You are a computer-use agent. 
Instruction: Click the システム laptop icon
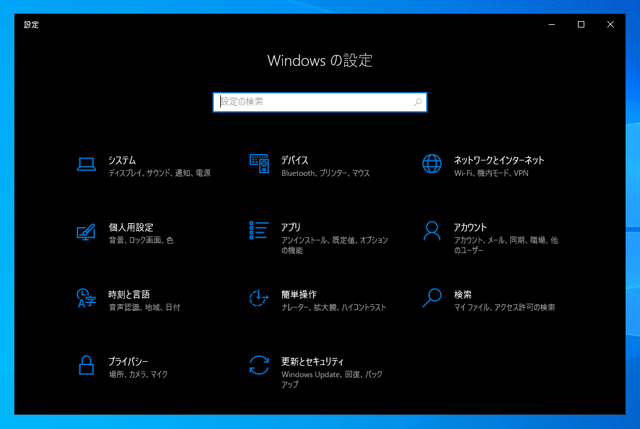tap(87, 164)
